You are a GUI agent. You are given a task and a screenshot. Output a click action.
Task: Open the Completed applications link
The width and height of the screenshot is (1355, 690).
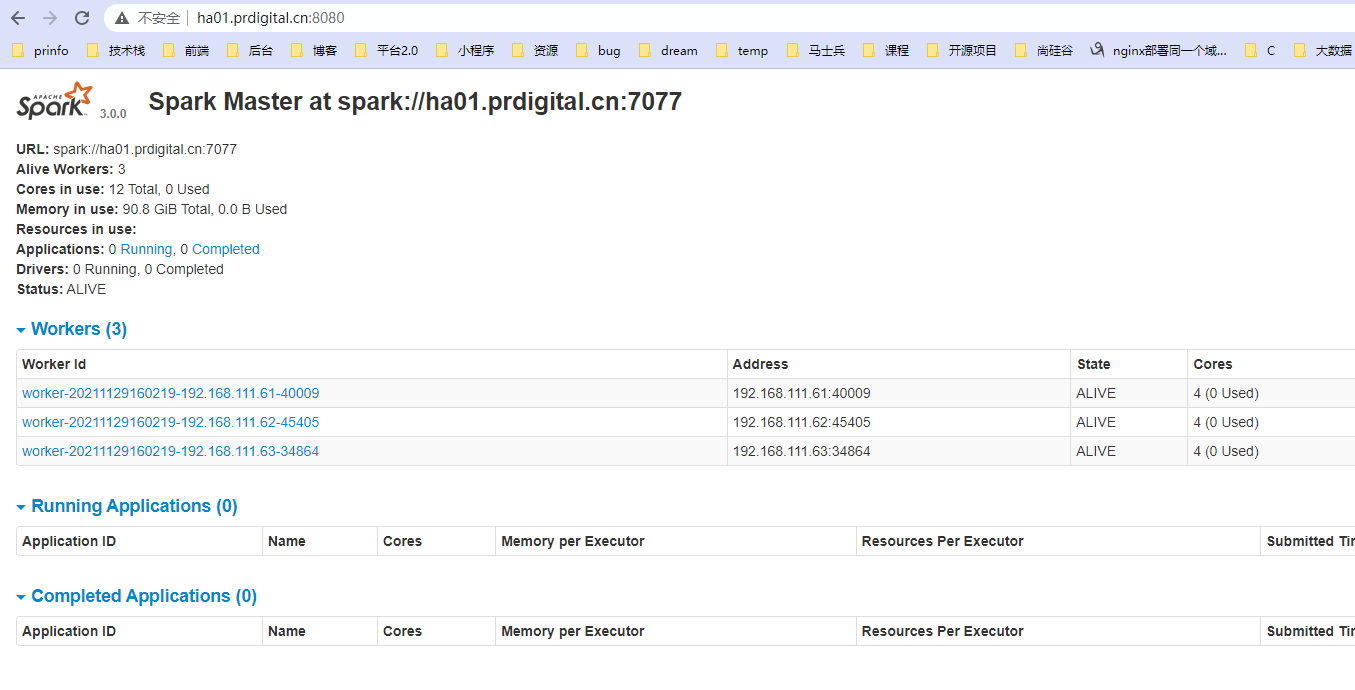(x=226, y=249)
